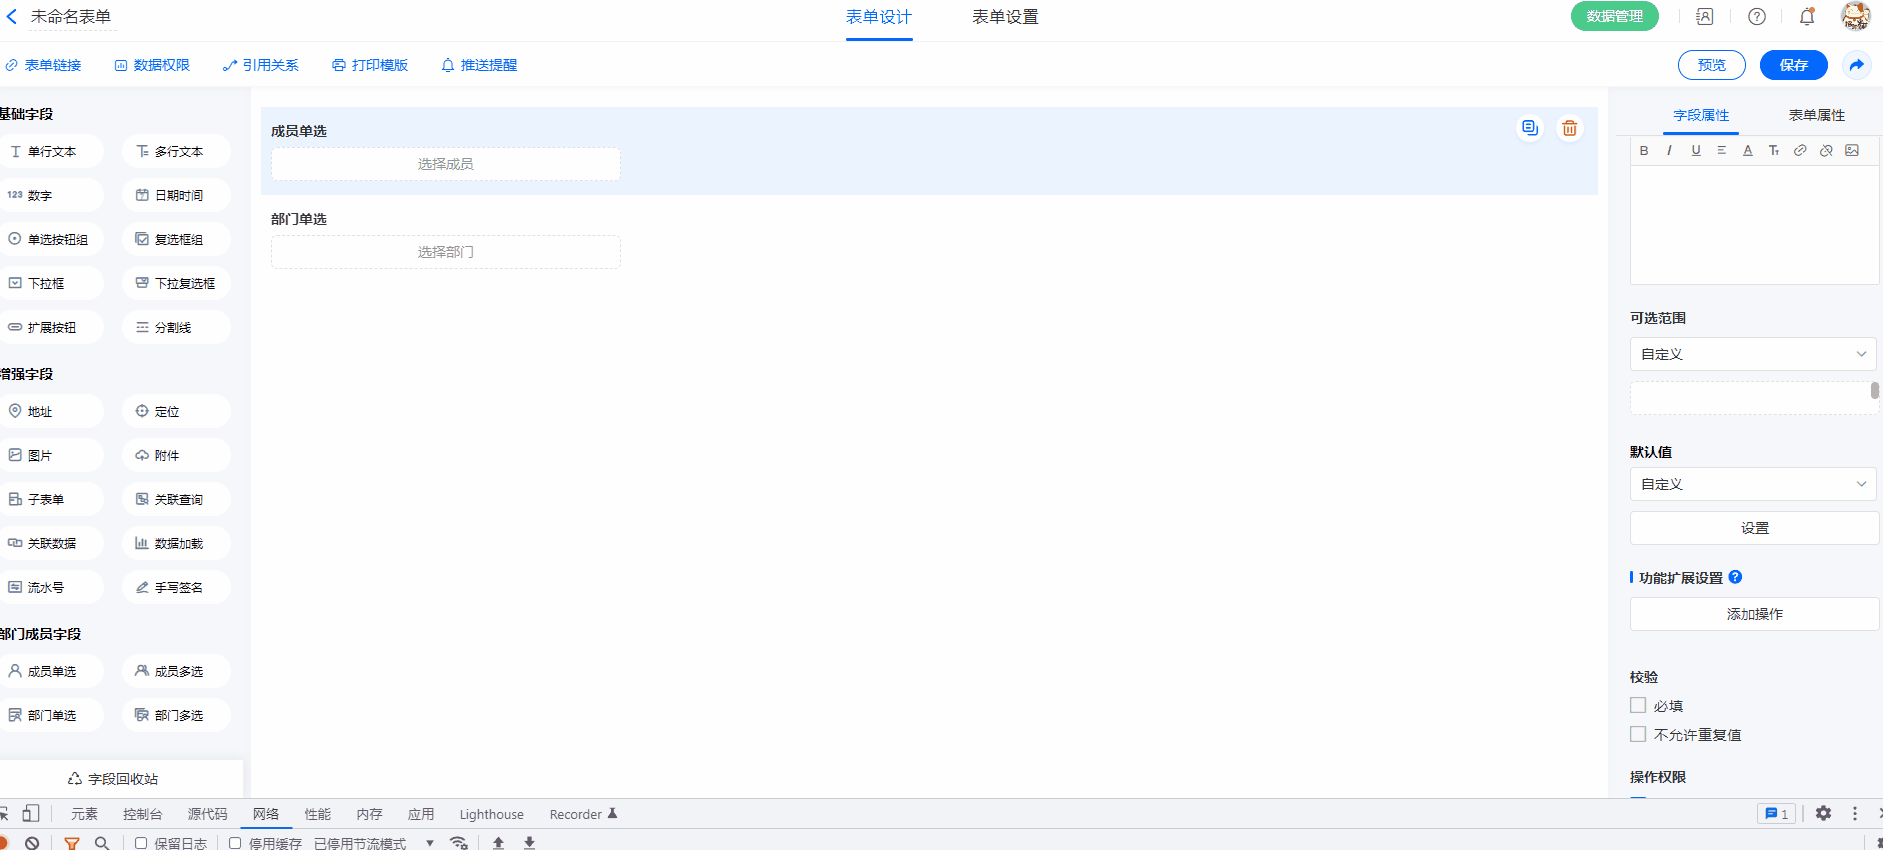Click the help question mark icon

[x=1757, y=17]
